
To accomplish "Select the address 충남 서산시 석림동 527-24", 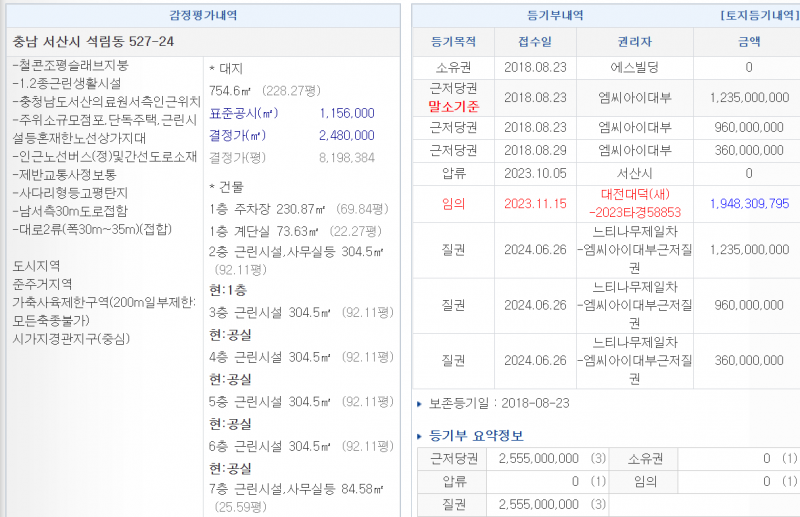I will coord(93,42).
